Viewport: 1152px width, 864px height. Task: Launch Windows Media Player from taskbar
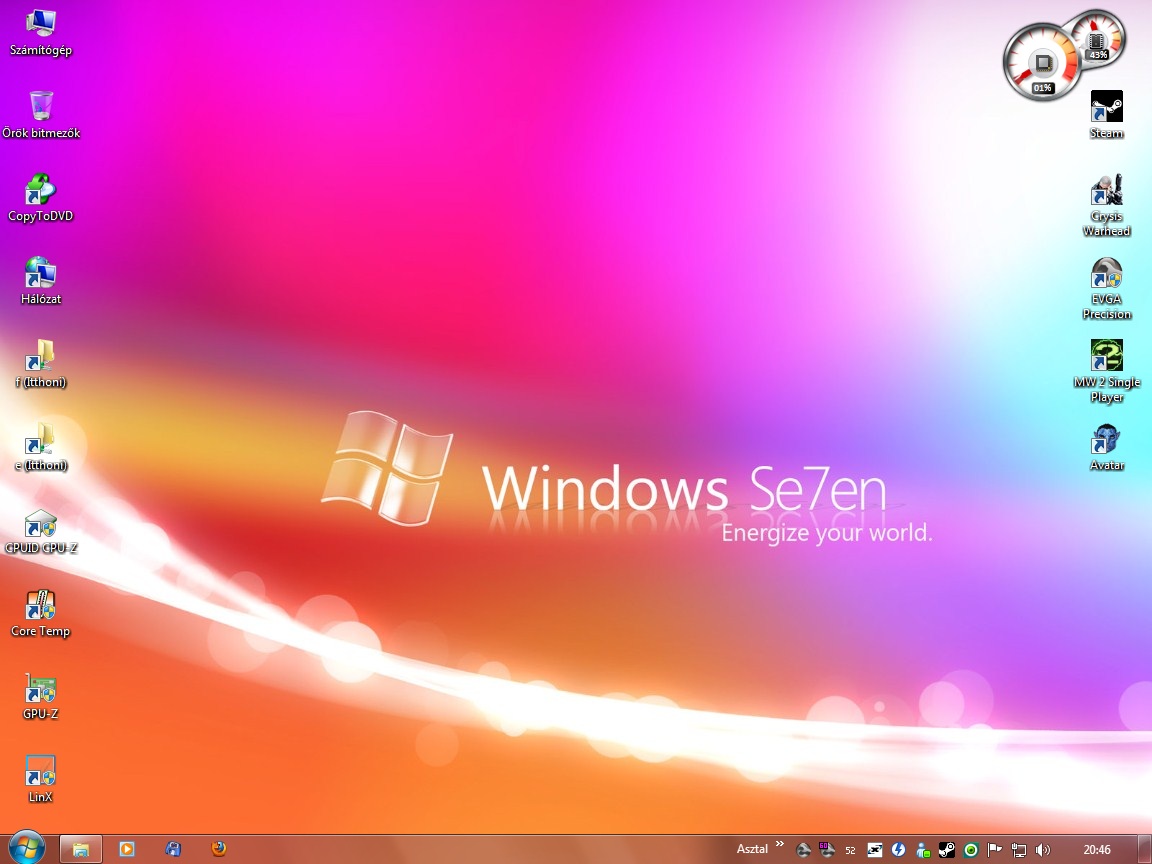pos(127,849)
